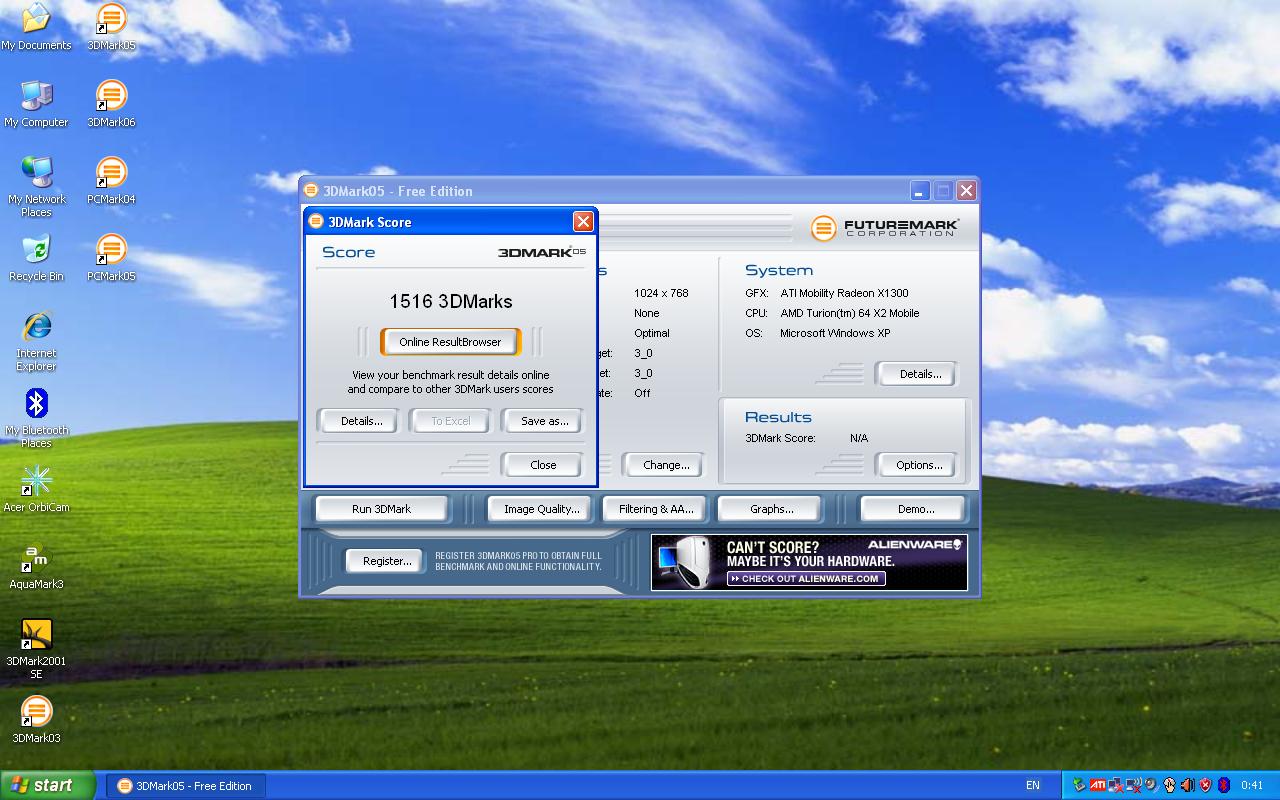Minimize the 3DMark05 main window
Image resolution: width=1280 pixels, height=800 pixels.
coord(920,190)
